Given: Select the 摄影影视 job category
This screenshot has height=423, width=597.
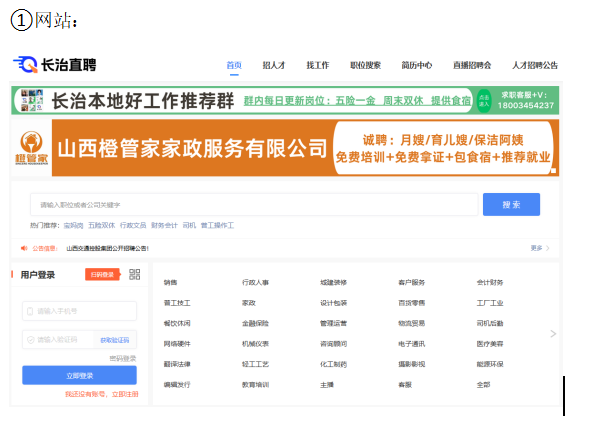Looking at the screenshot, I should pyautogui.click(x=412, y=364).
